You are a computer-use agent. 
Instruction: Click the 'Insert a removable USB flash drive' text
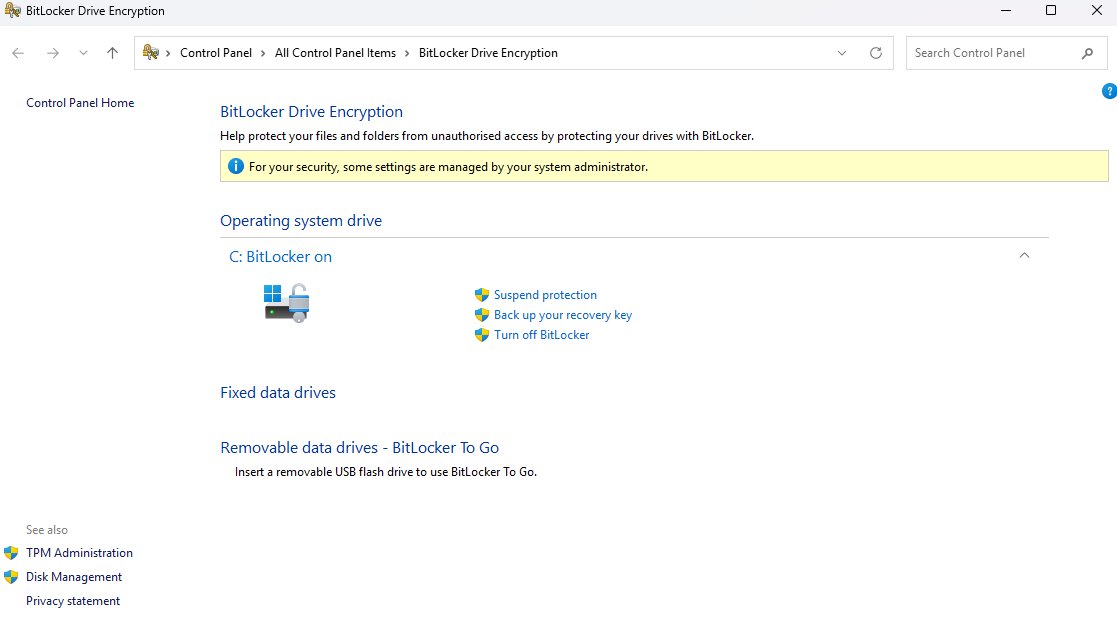click(x=386, y=471)
